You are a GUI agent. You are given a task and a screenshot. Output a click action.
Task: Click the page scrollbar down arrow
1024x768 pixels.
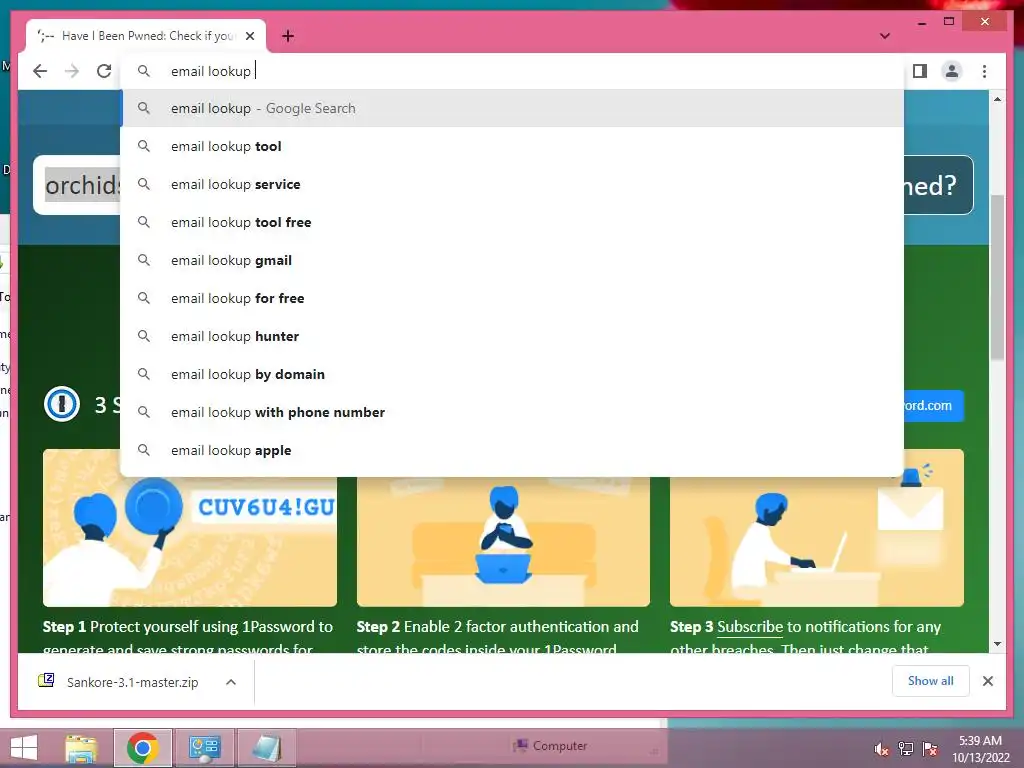(997, 644)
